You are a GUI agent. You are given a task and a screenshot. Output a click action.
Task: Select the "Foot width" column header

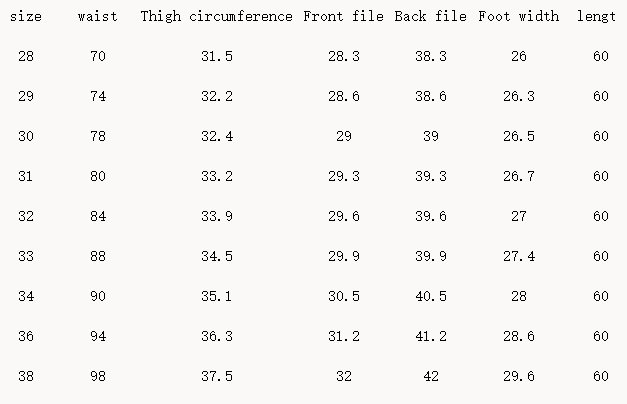[x=519, y=17]
